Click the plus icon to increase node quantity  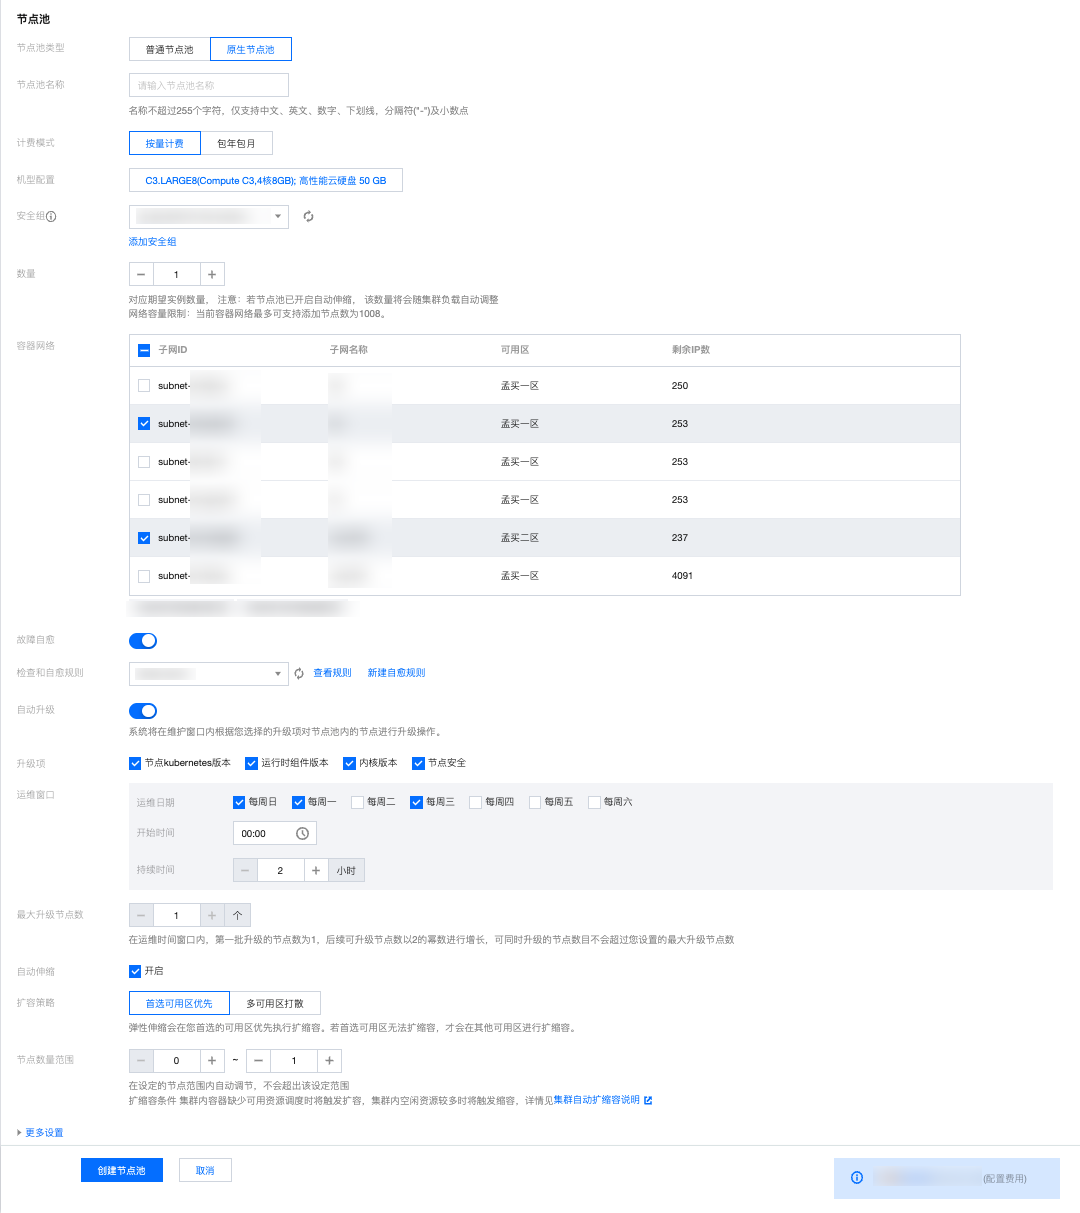[212, 274]
